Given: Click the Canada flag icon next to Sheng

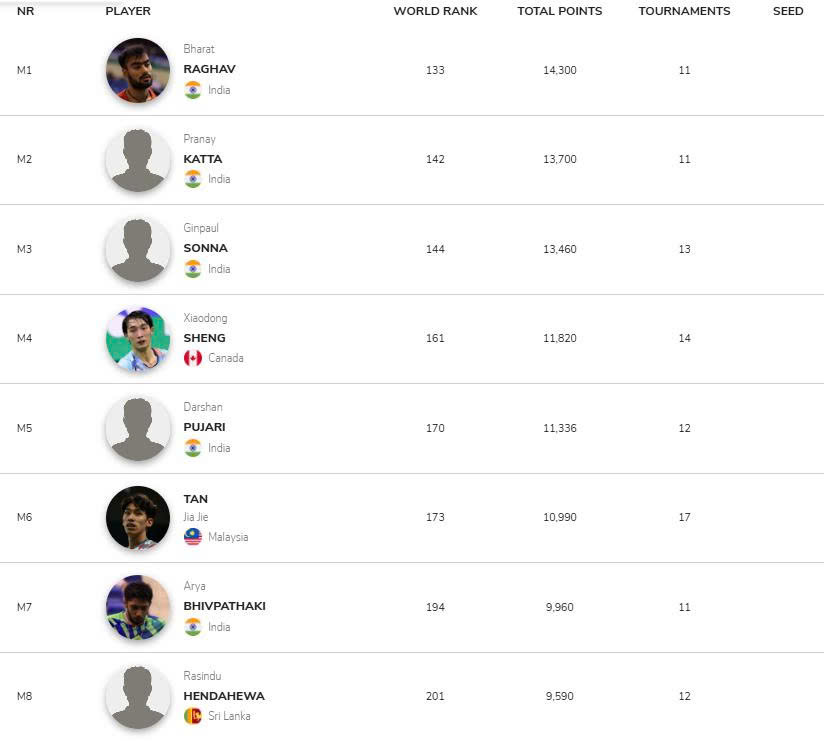Looking at the screenshot, I should pyautogui.click(x=193, y=358).
